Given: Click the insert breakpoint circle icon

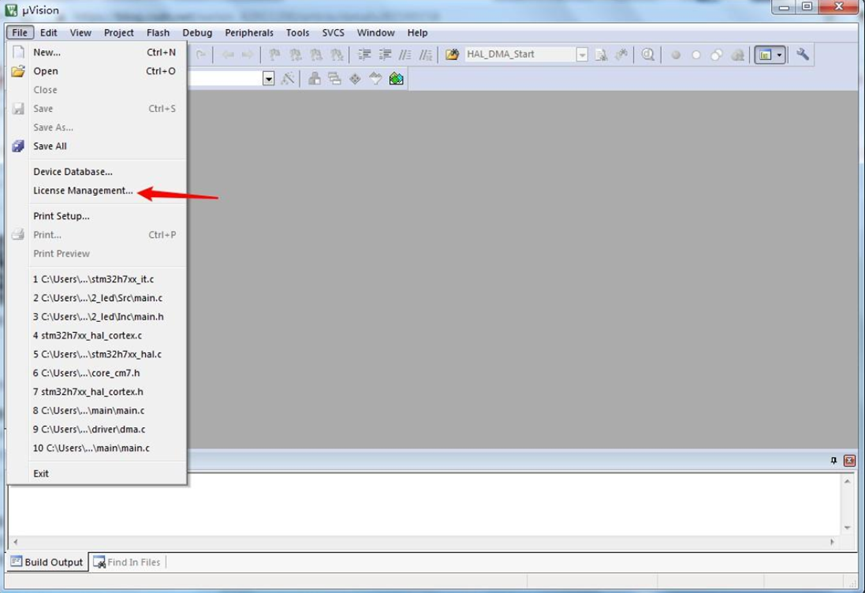Looking at the screenshot, I should click(676, 55).
